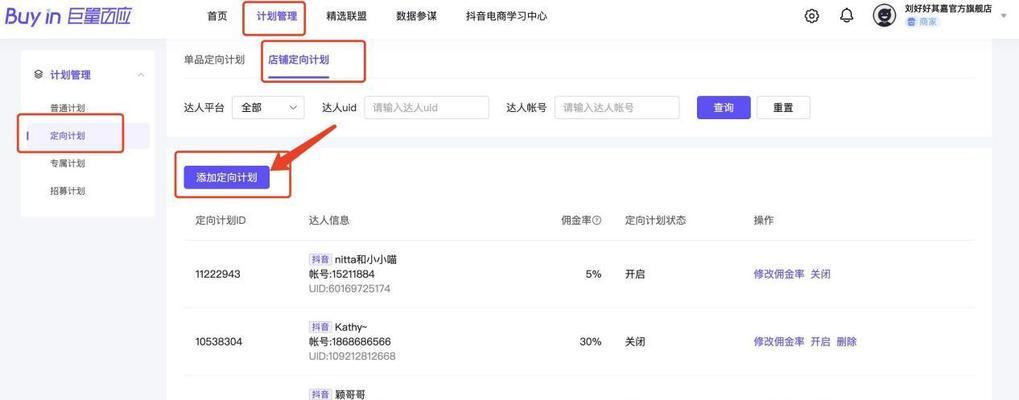The width and height of the screenshot is (1019, 400).
Task: Open the notifications bell icon
Action: 847,16
